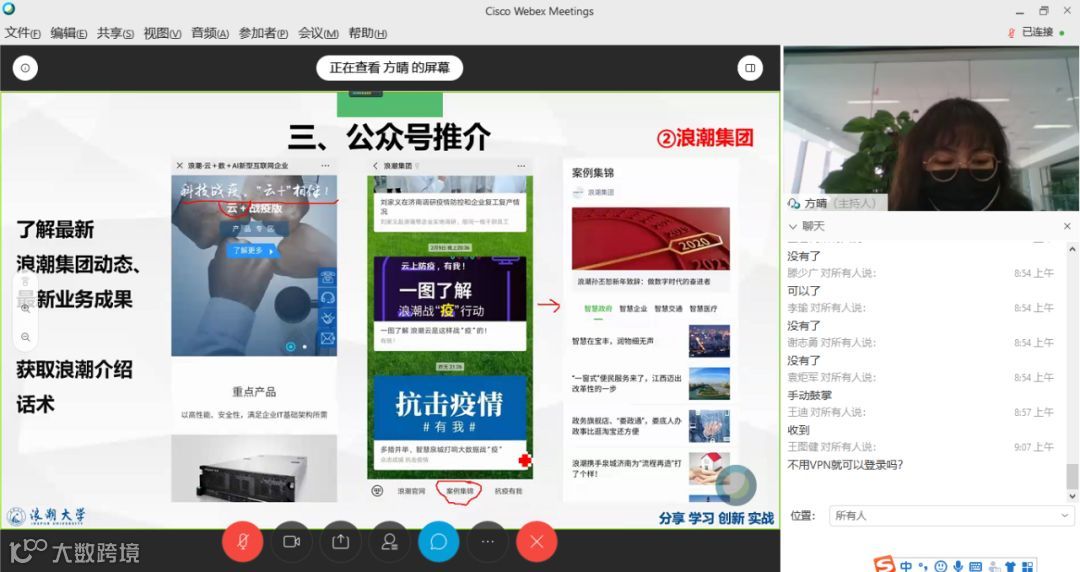The width and height of the screenshot is (1080, 572).
Task: Click the Sogou input method S icon
Action: [884, 565]
